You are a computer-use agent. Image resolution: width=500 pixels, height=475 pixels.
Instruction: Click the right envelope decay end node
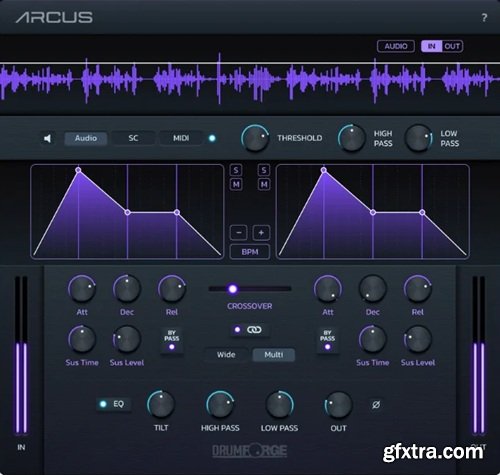pyautogui.click(x=373, y=212)
